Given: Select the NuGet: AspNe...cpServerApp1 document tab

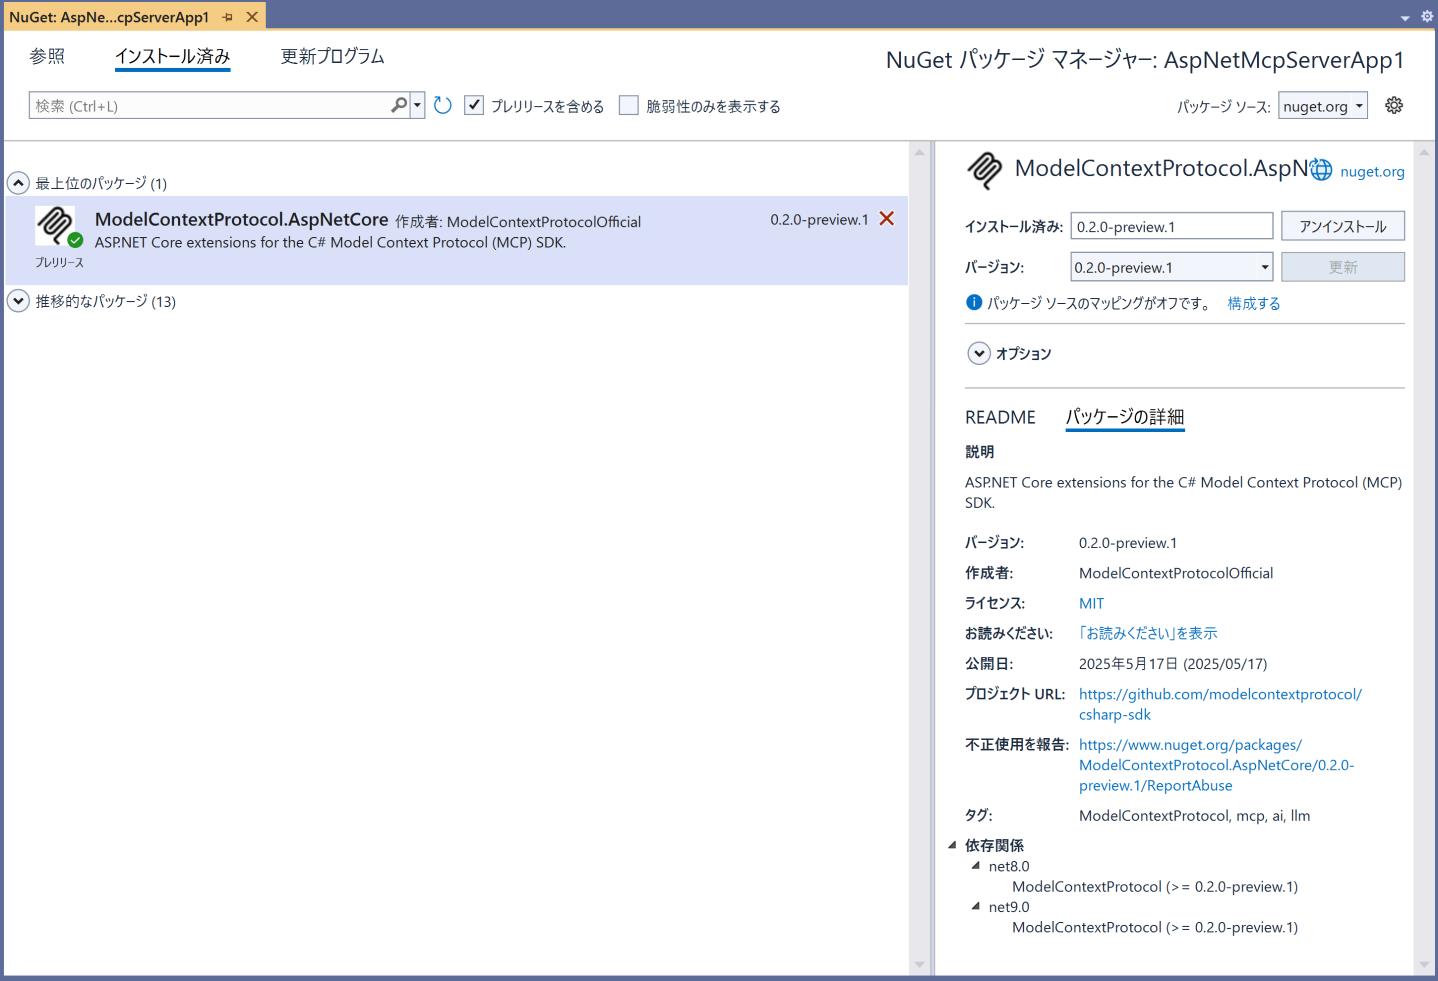Looking at the screenshot, I should point(109,17).
